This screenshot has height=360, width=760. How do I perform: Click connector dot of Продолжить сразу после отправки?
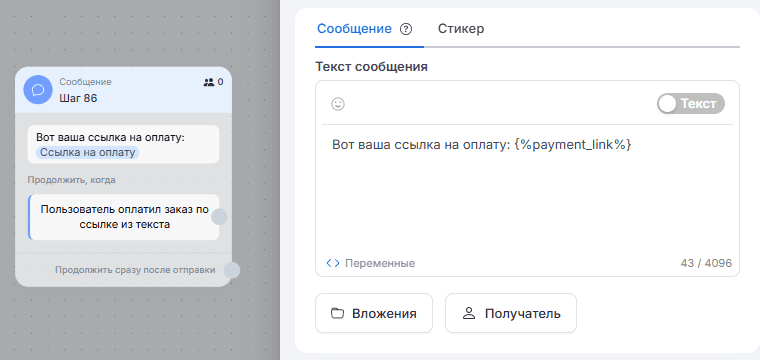[232, 270]
